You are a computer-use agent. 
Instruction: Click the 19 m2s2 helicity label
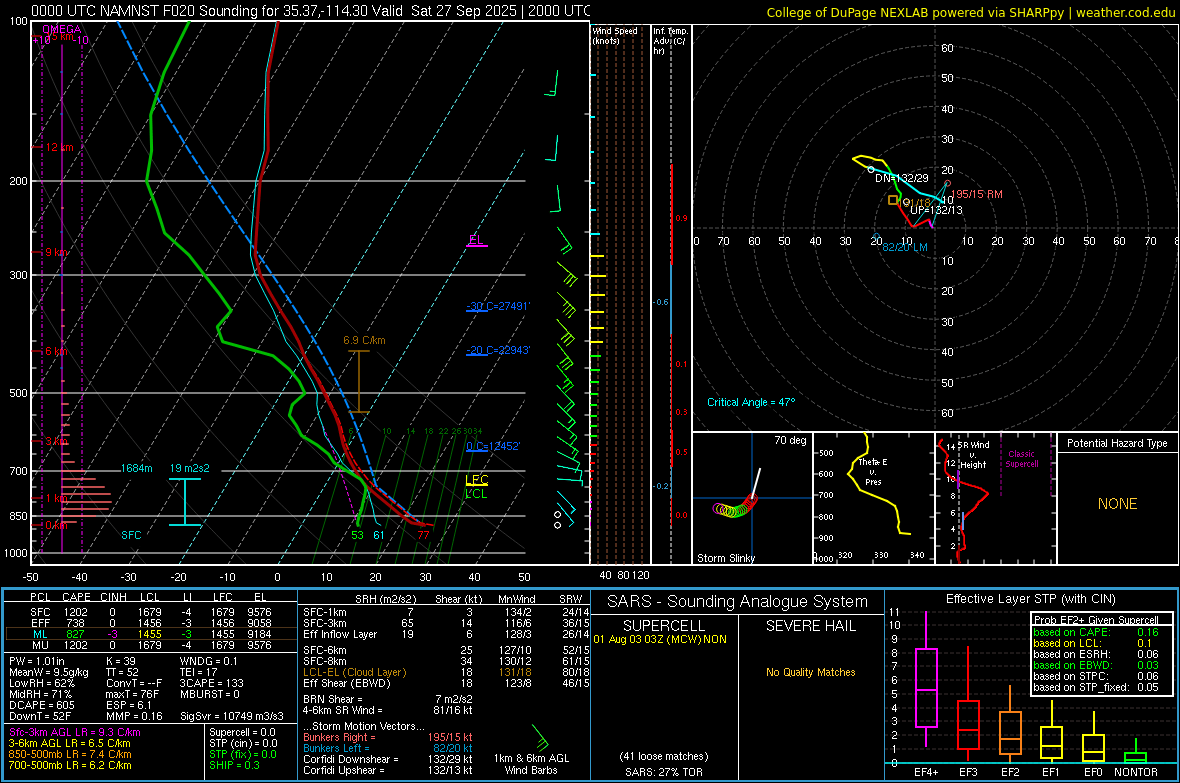tap(189, 468)
